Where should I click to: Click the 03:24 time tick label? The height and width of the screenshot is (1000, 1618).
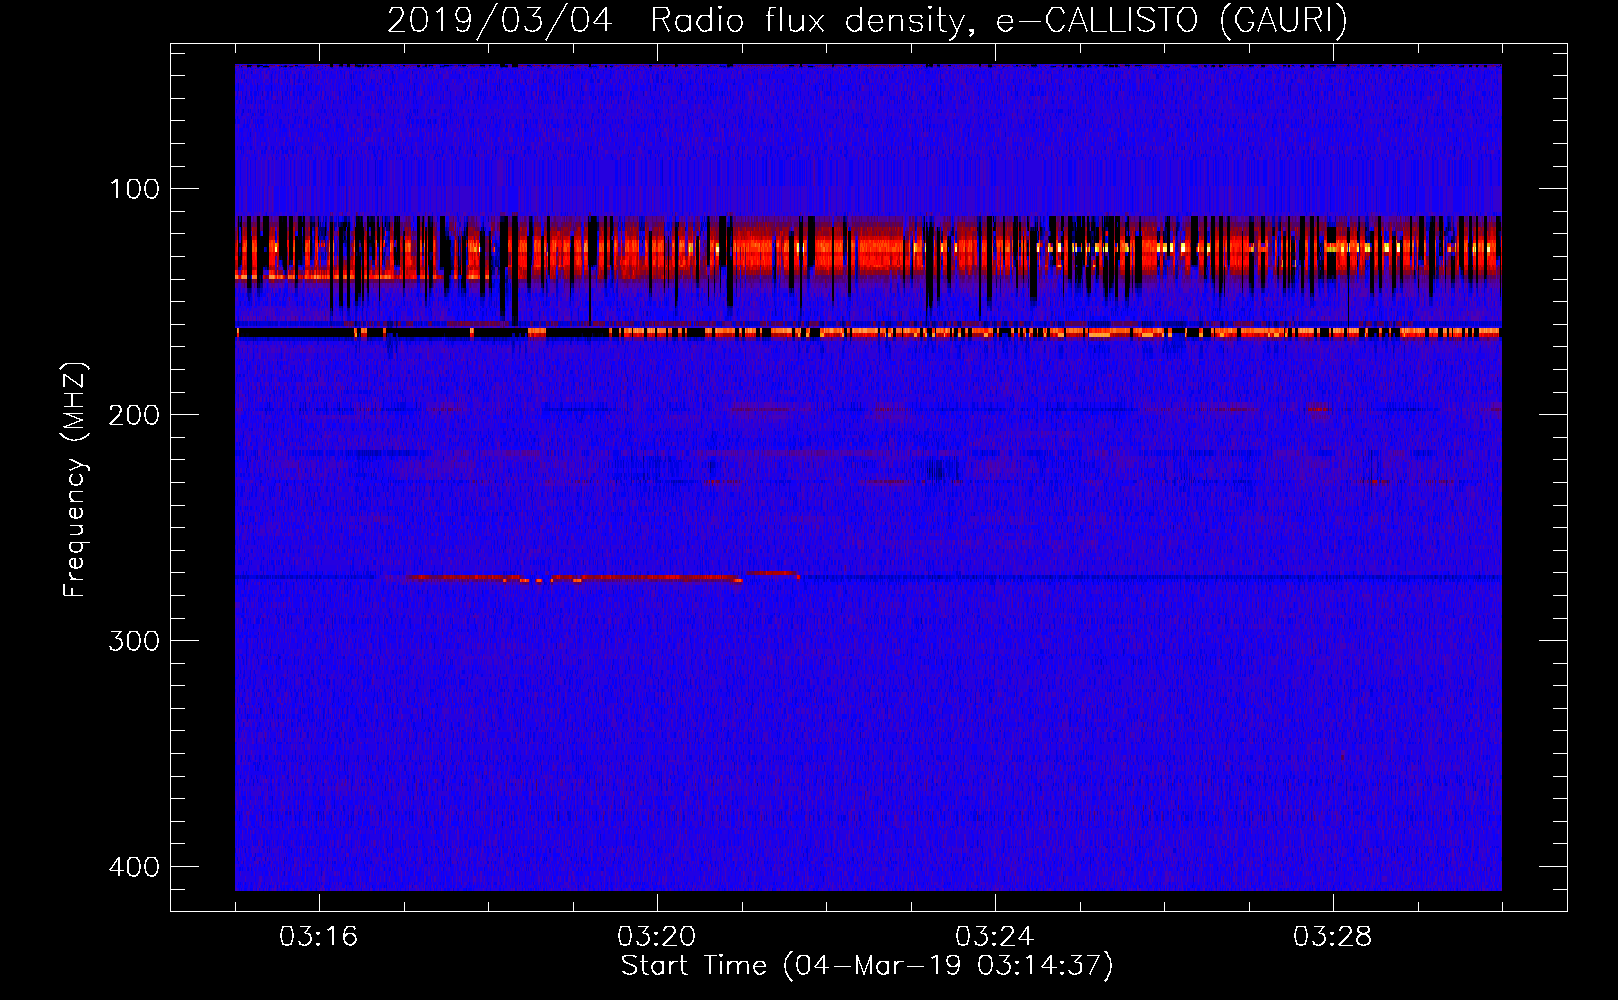click(994, 937)
